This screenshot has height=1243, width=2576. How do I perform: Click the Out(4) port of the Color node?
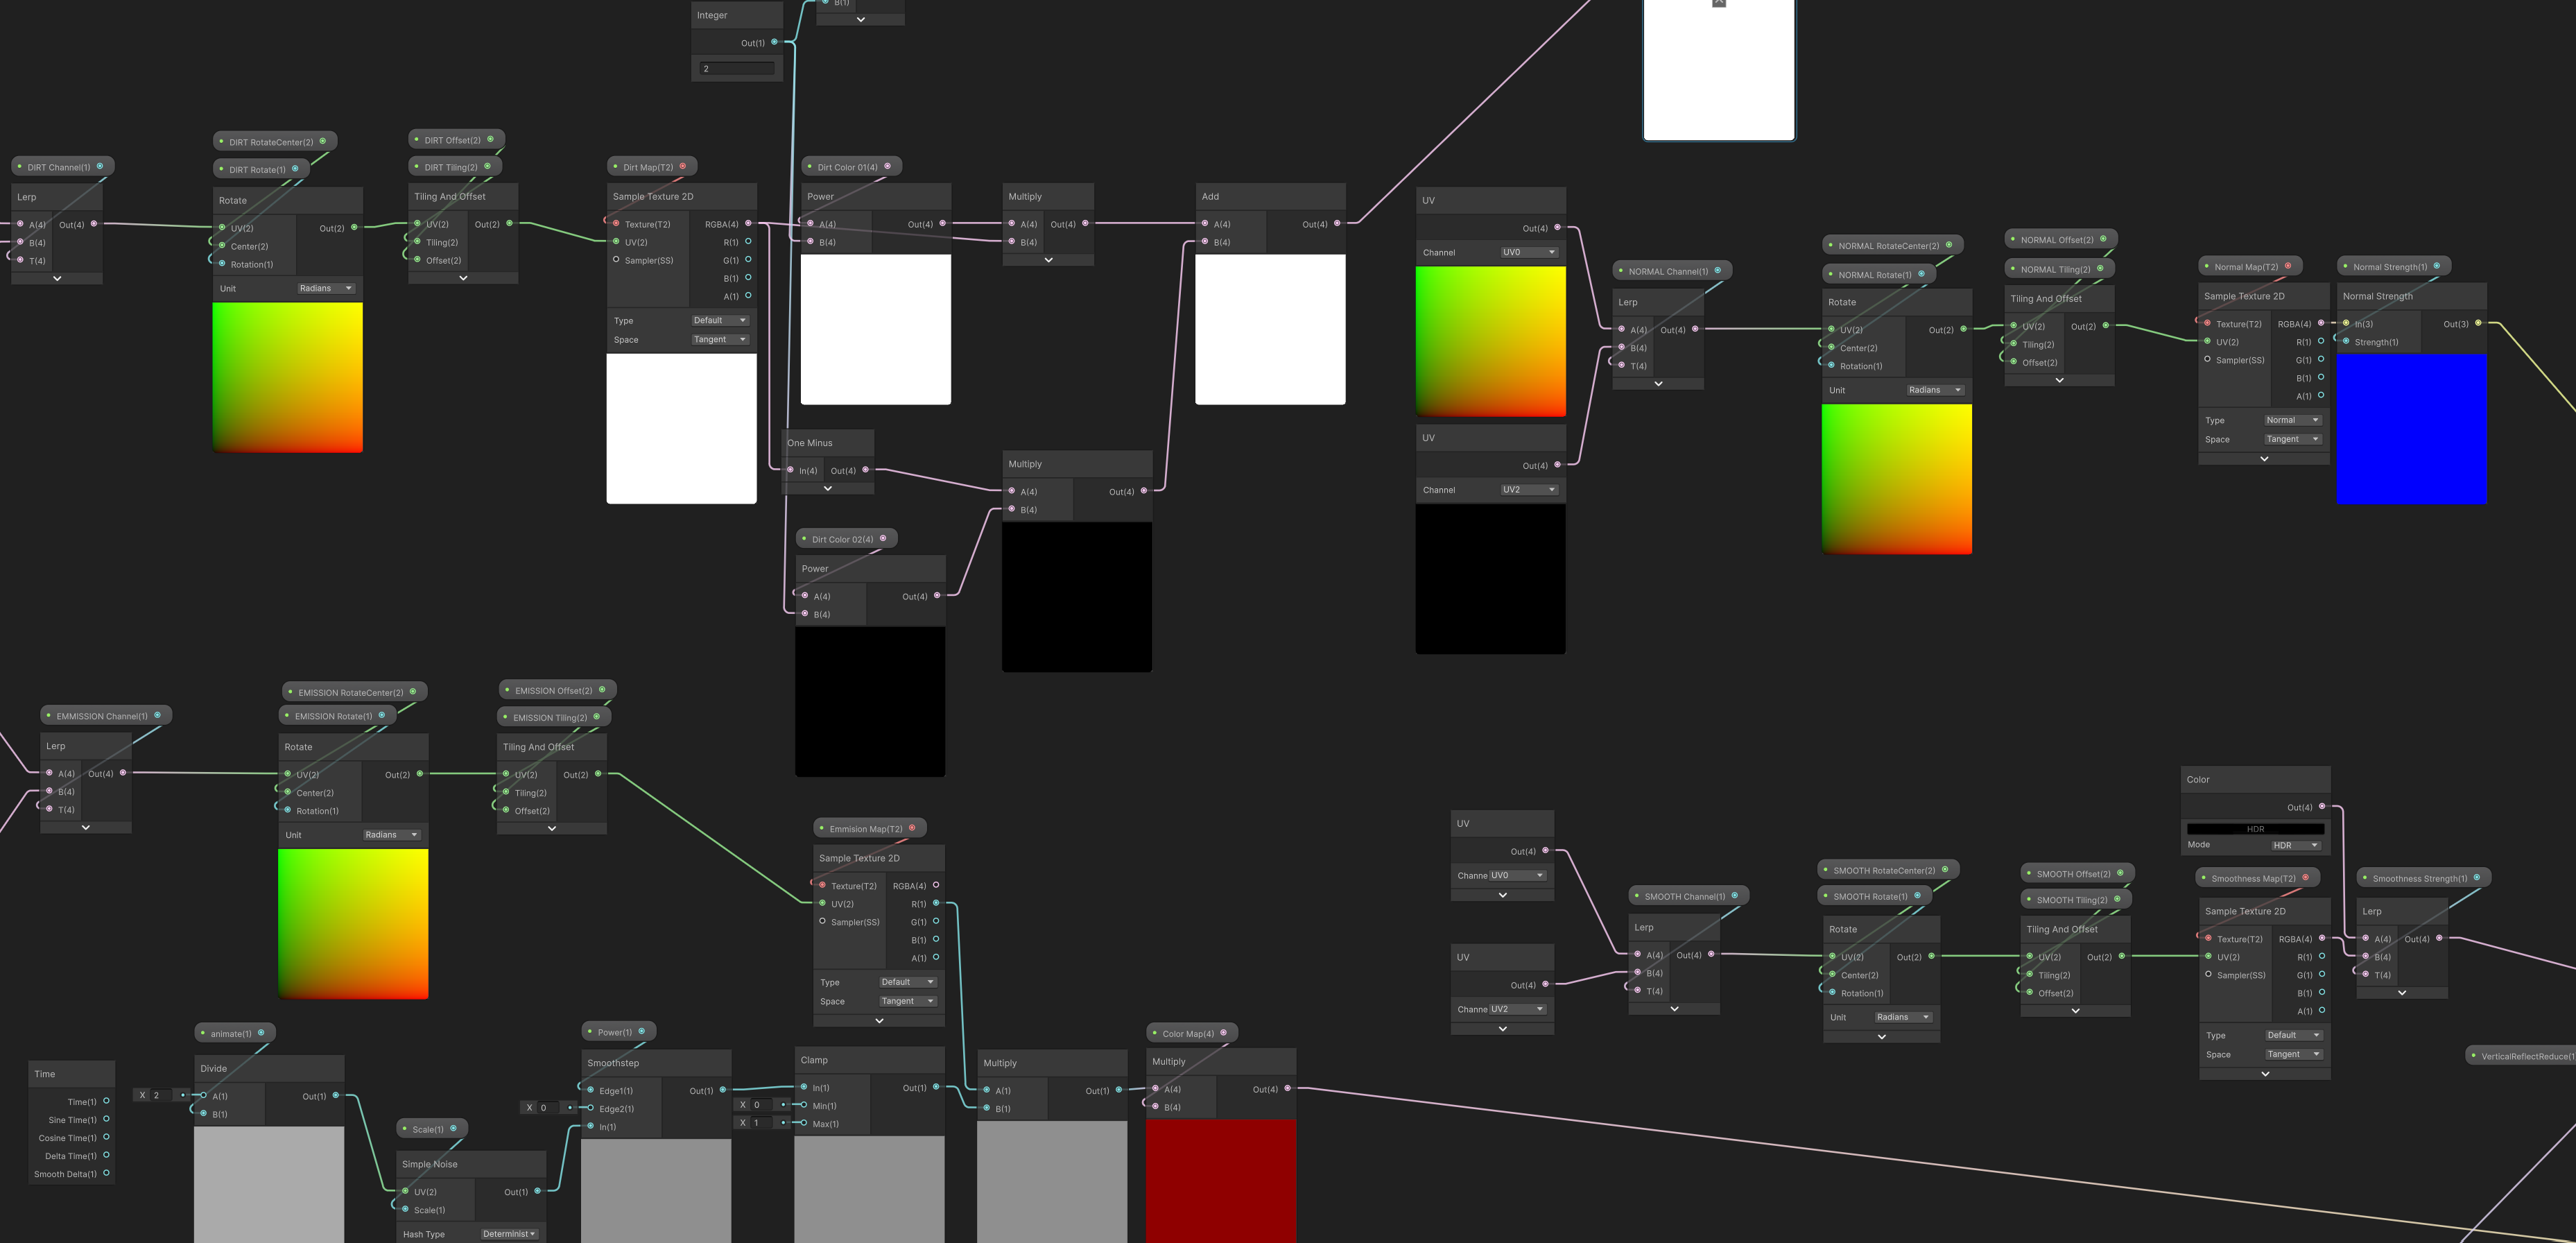pos(2322,806)
